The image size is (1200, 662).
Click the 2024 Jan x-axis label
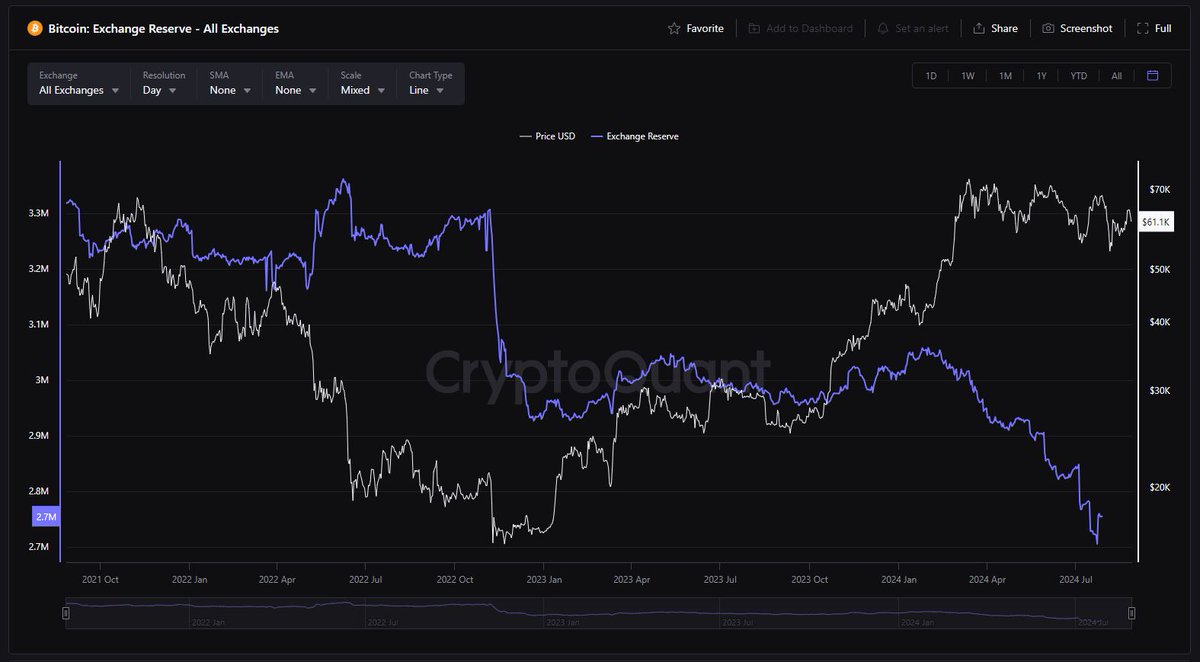click(x=899, y=579)
